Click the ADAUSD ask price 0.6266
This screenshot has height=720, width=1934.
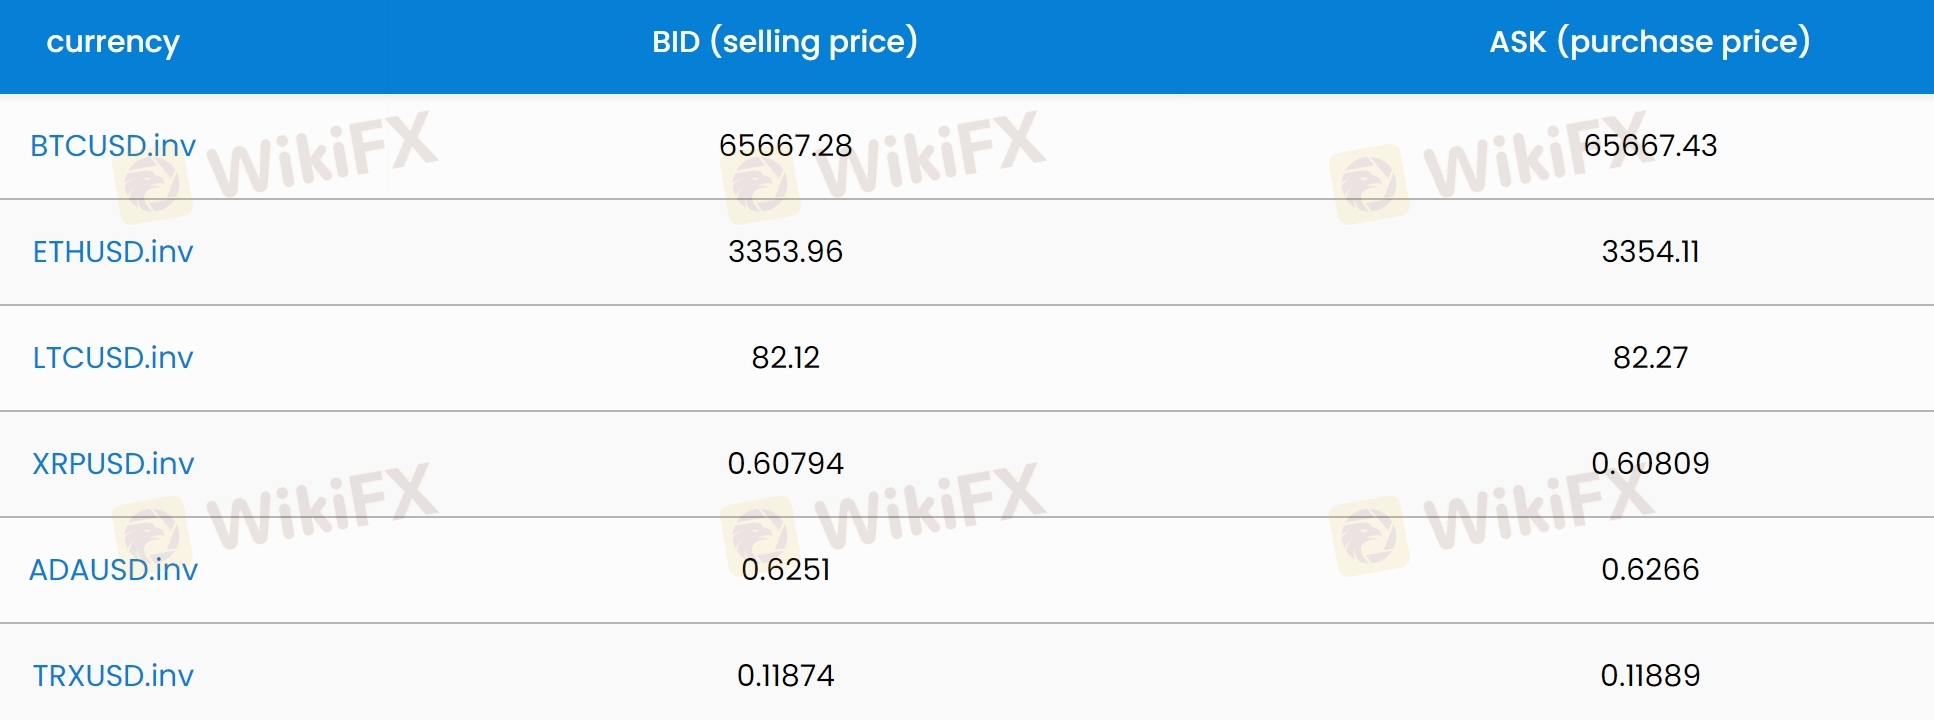pos(1650,570)
